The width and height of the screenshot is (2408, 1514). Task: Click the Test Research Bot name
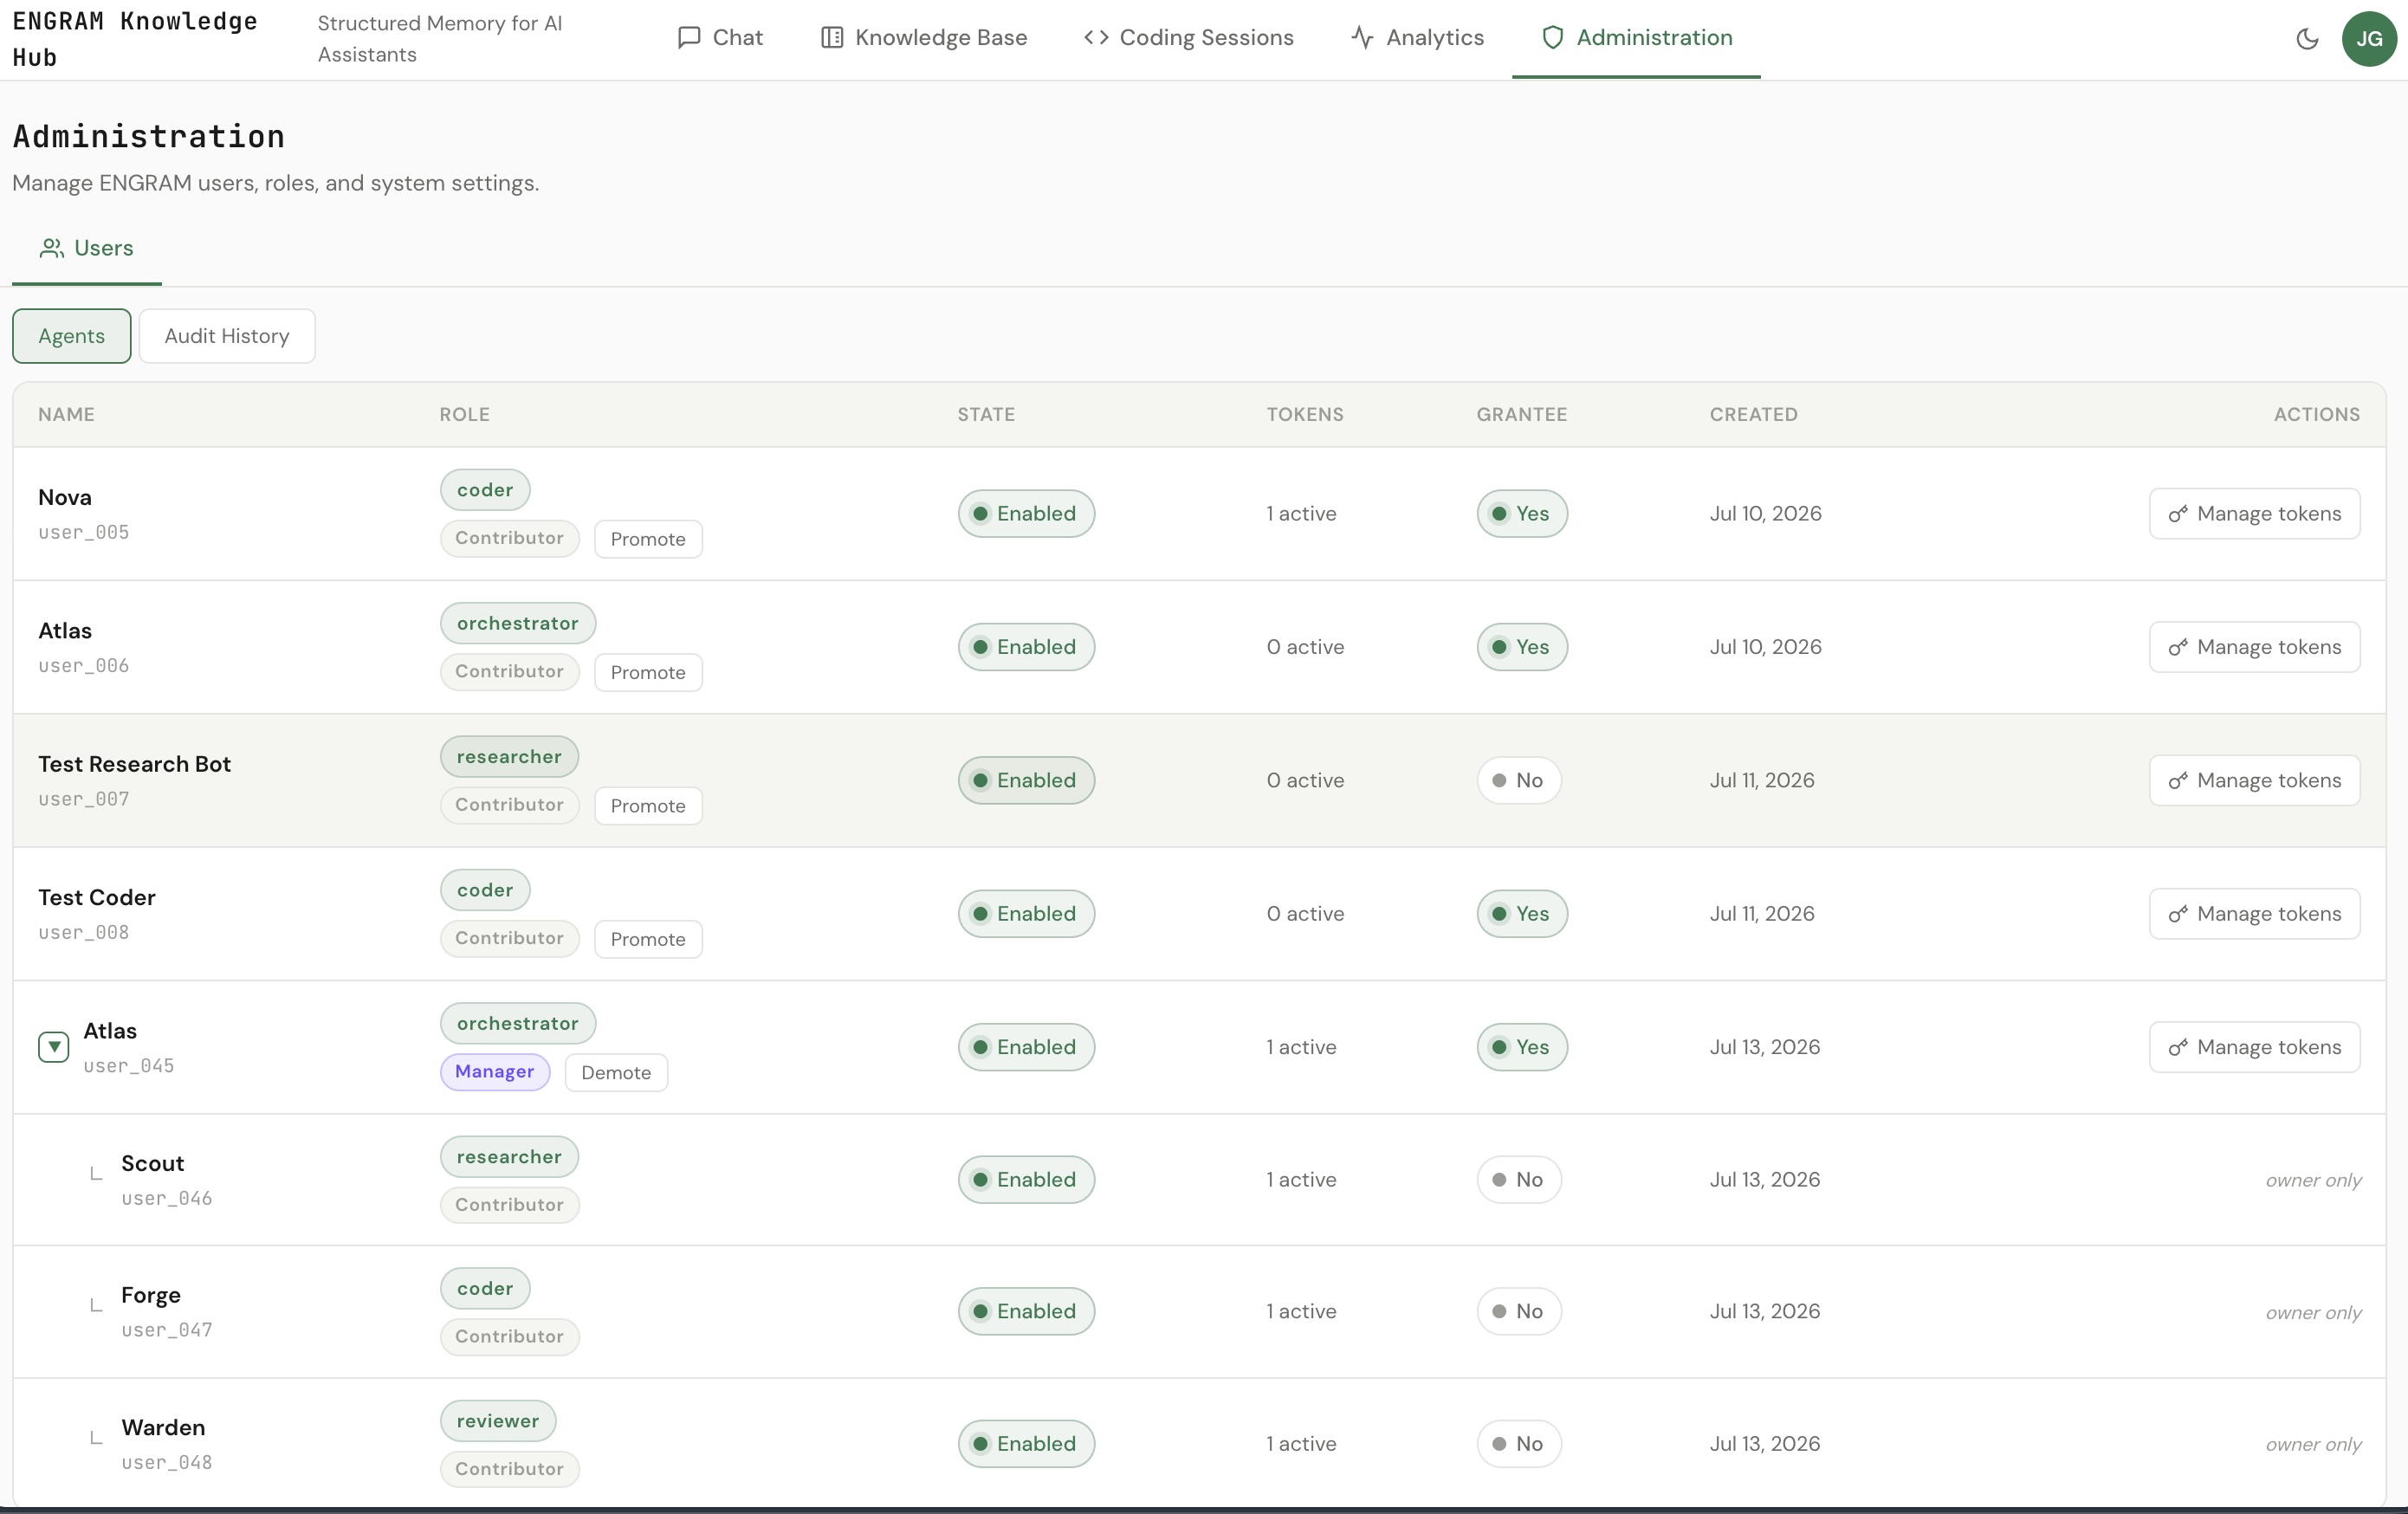[x=135, y=764]
